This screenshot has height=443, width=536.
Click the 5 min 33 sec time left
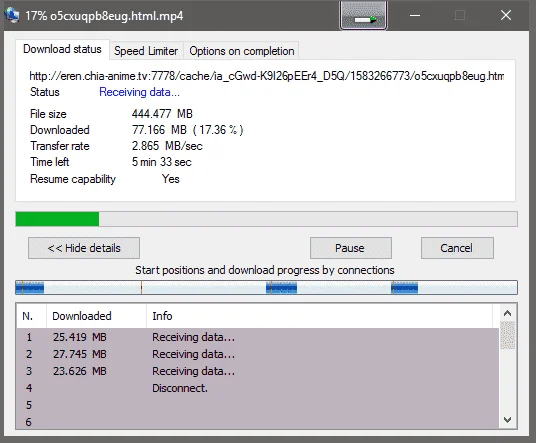[162, 162]
